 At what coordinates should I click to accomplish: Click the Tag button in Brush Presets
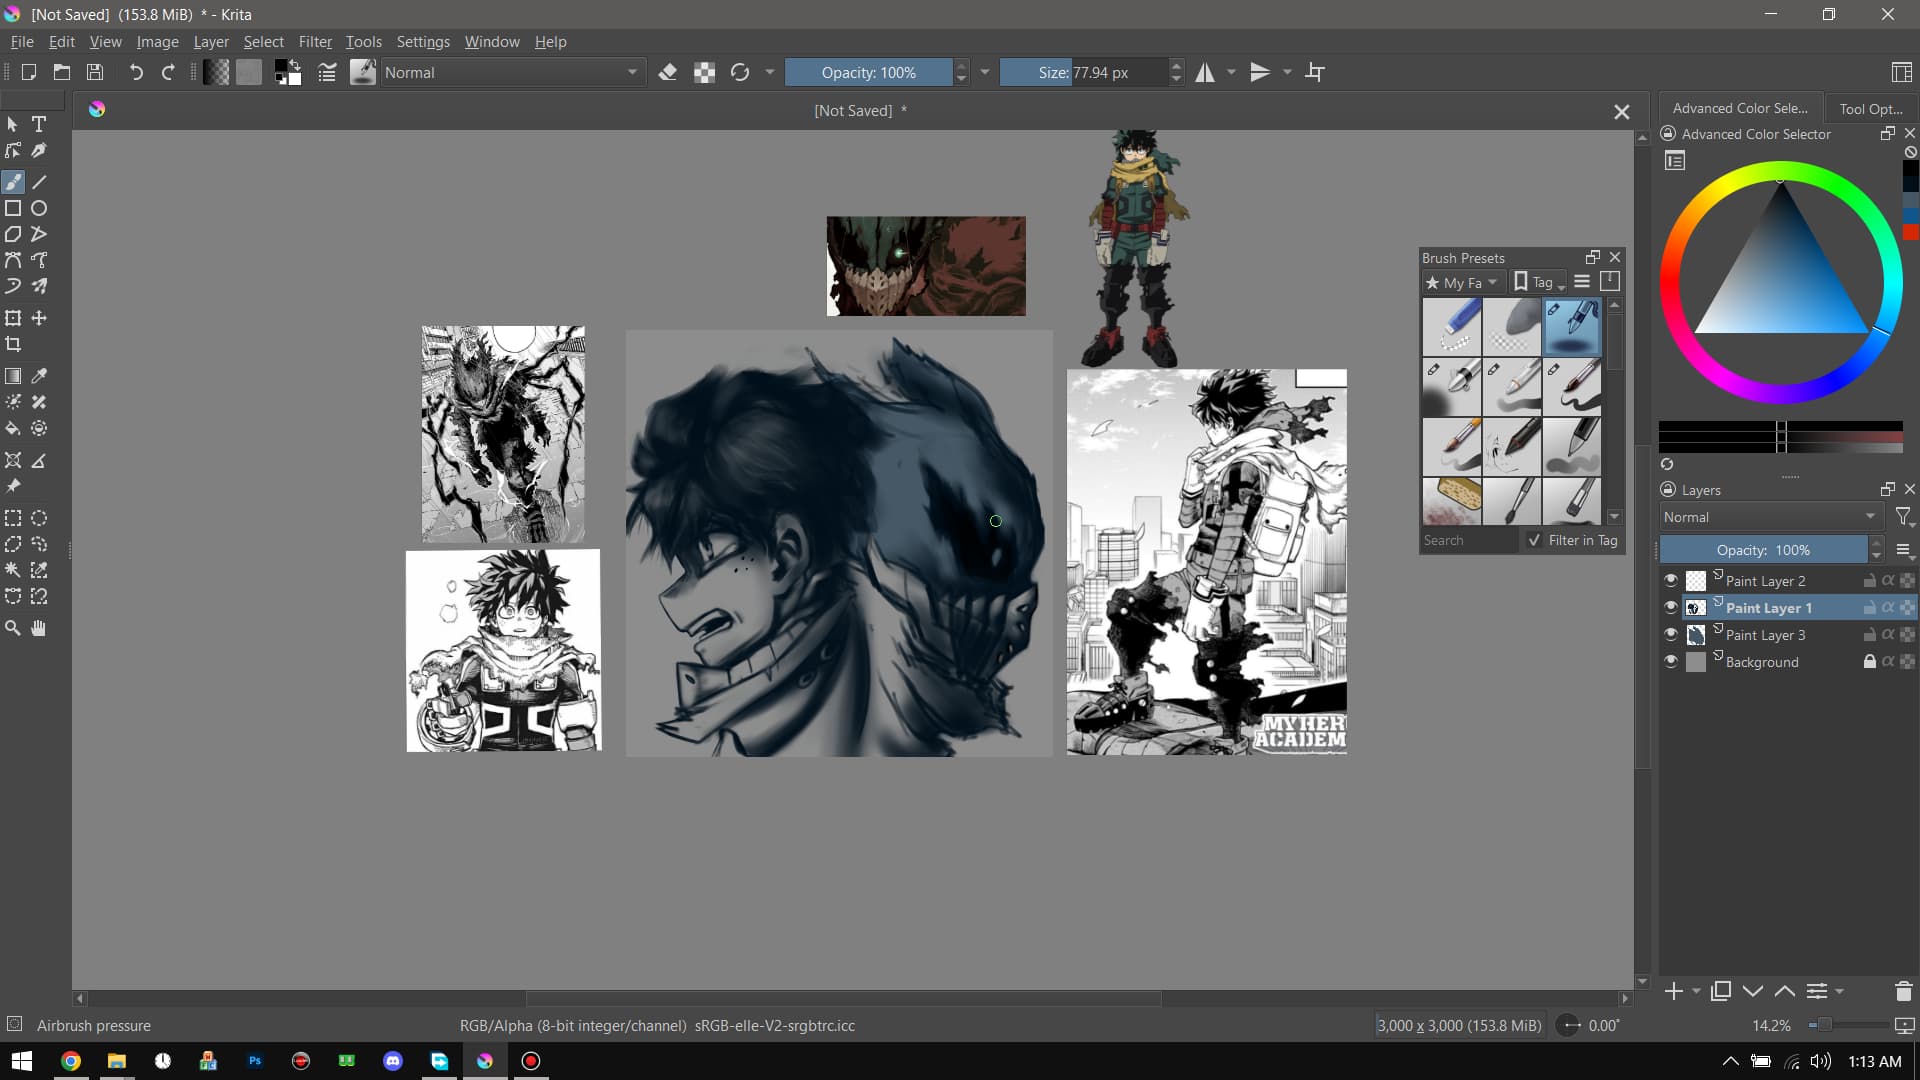(1538, 282)
